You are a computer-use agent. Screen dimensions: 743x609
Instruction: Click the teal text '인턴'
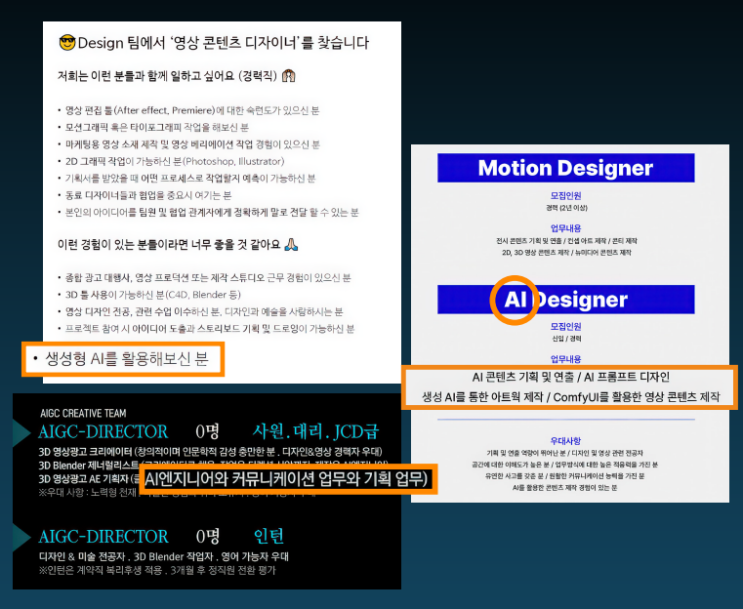(269, 536)
